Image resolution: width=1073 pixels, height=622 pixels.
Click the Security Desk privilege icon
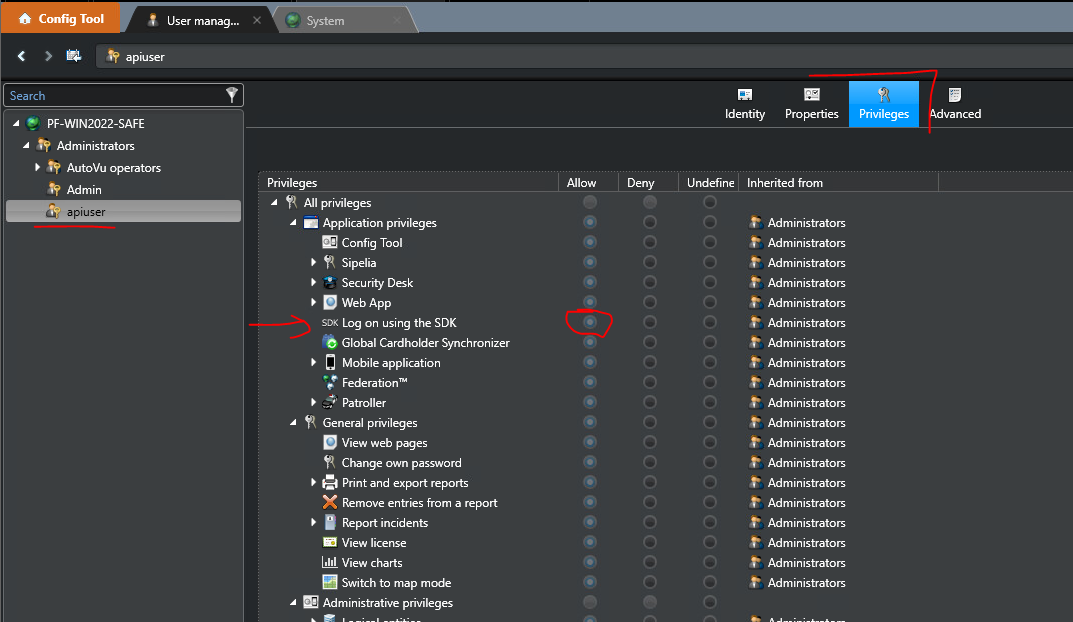[x=330, y=283]
